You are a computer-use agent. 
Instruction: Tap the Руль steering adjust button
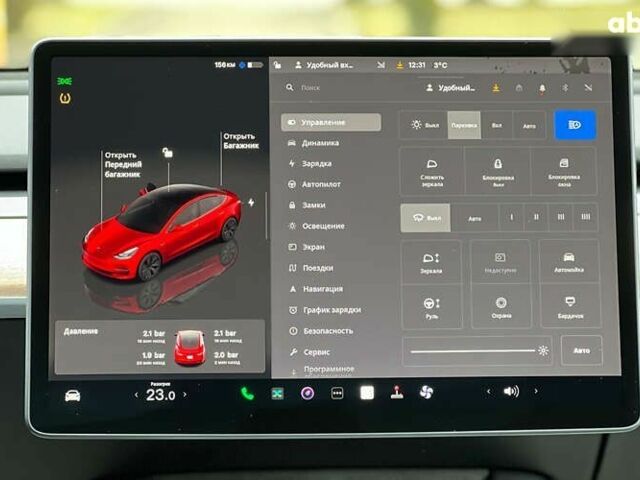tap(432, 308)
